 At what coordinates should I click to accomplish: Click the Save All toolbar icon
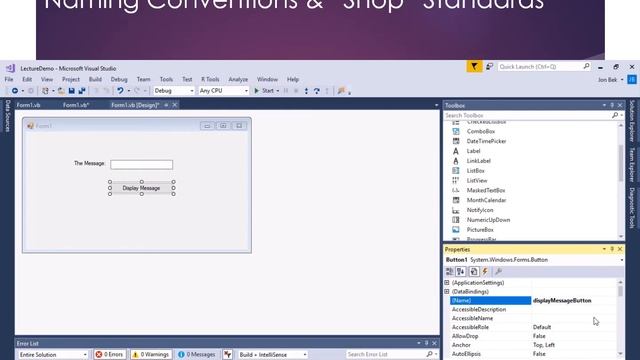(82, 91)
